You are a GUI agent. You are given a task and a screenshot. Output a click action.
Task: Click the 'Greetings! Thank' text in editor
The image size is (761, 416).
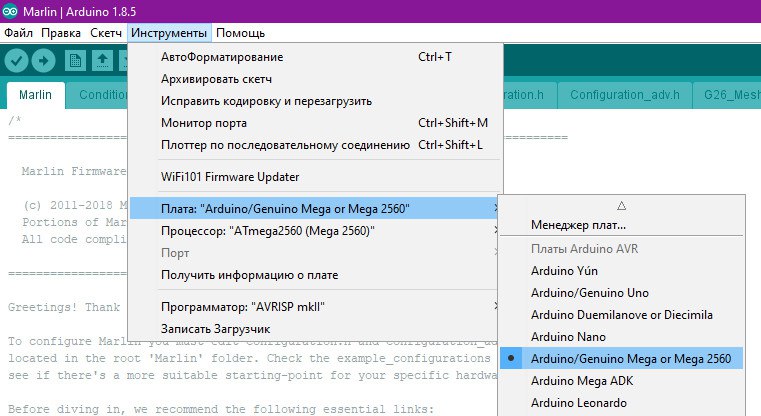click(x=64, y=307)
